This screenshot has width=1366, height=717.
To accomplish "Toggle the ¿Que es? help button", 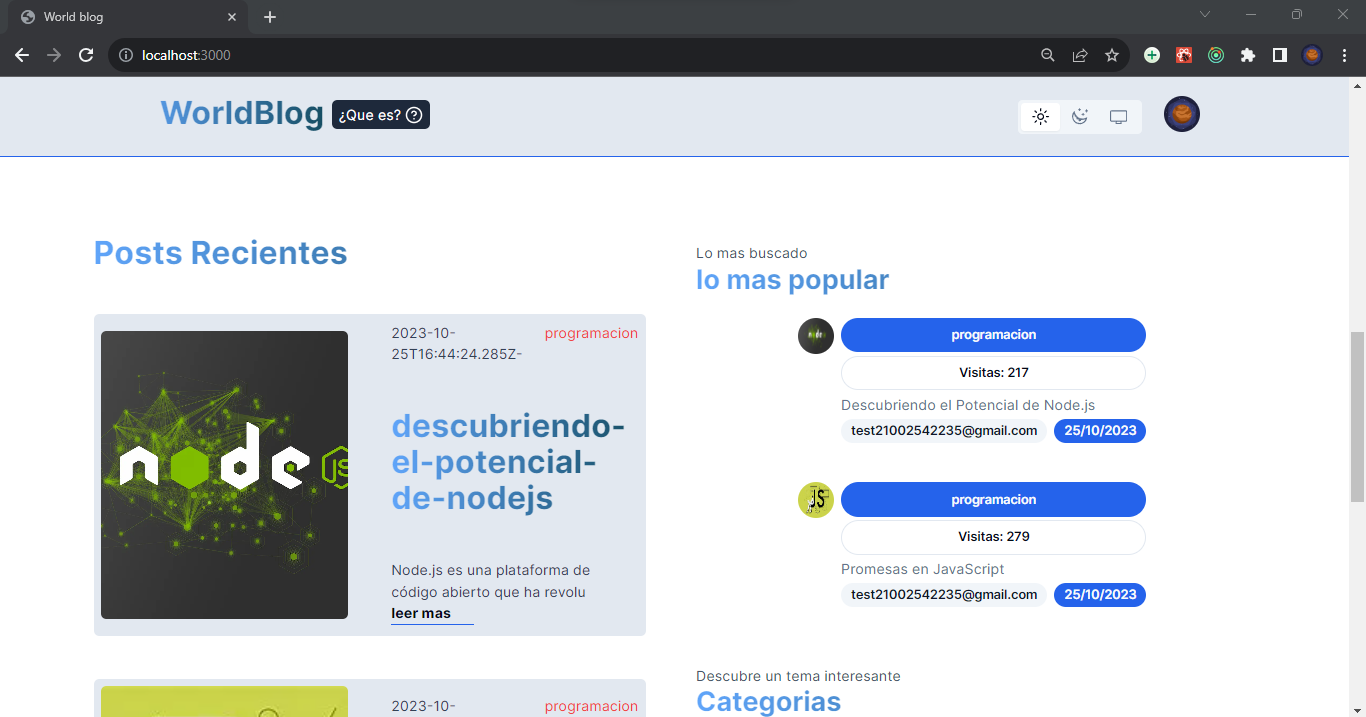I will [380, 114].
